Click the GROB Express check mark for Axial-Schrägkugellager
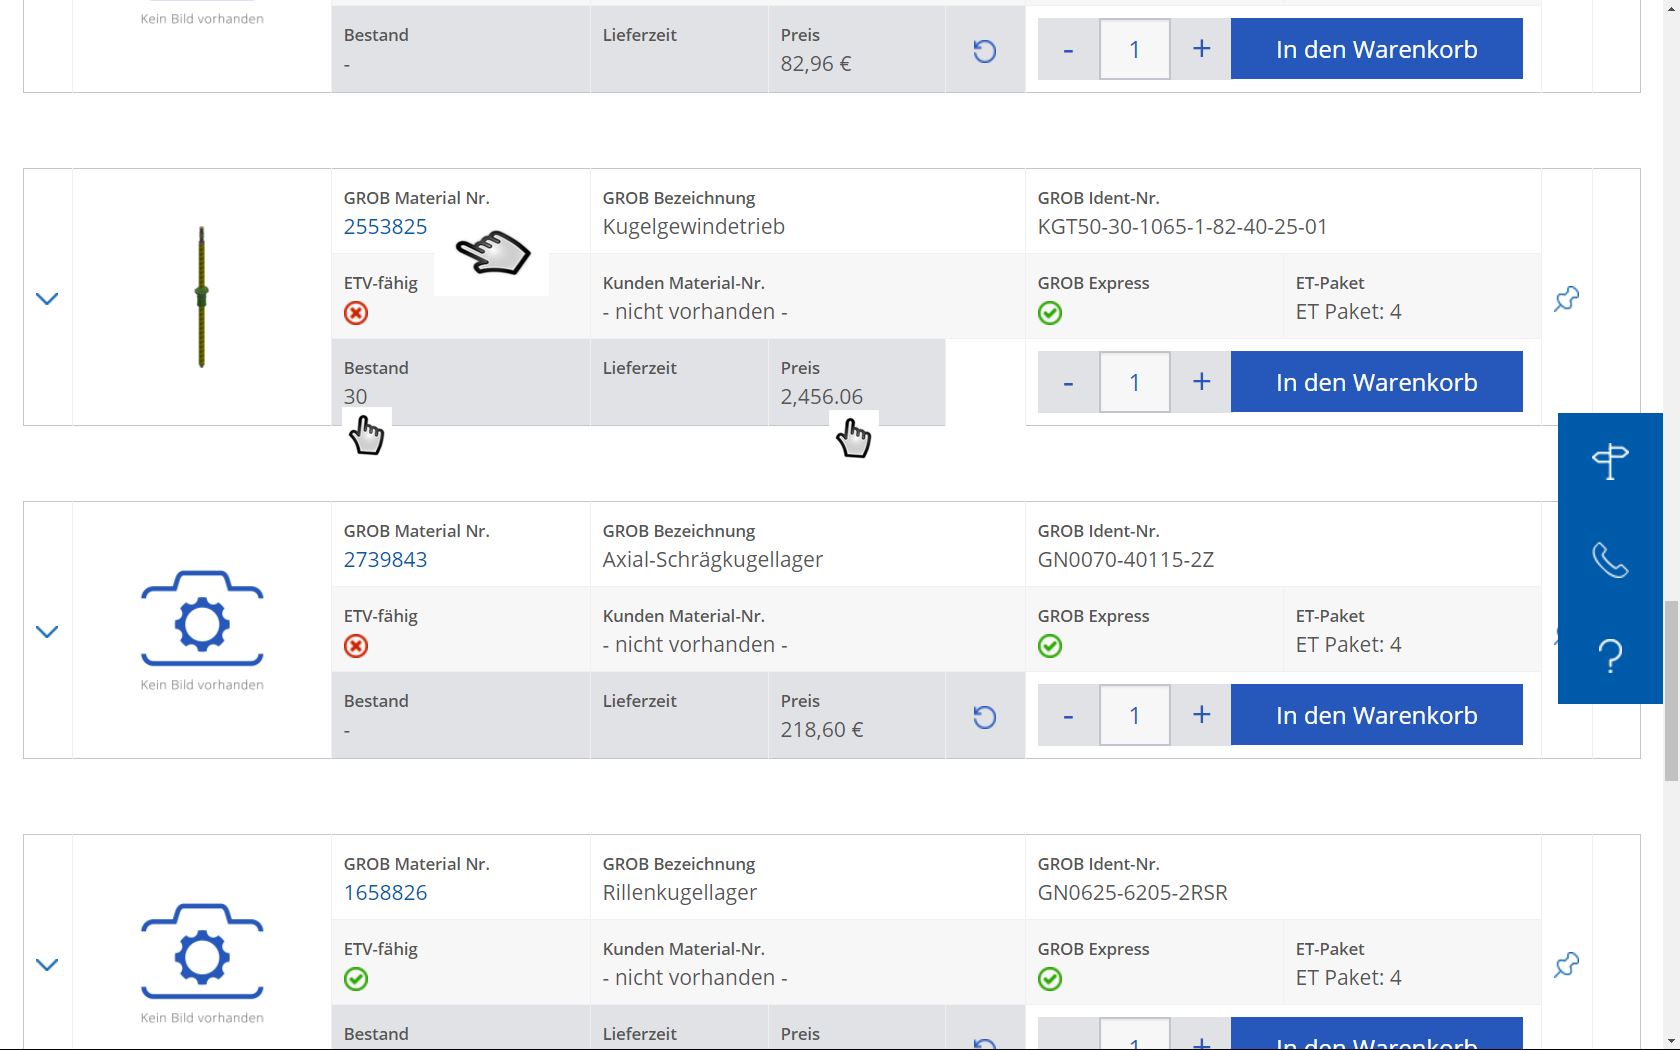Image resolution: width=1680 pixels, height=1050 pixels. (1050, 646)
